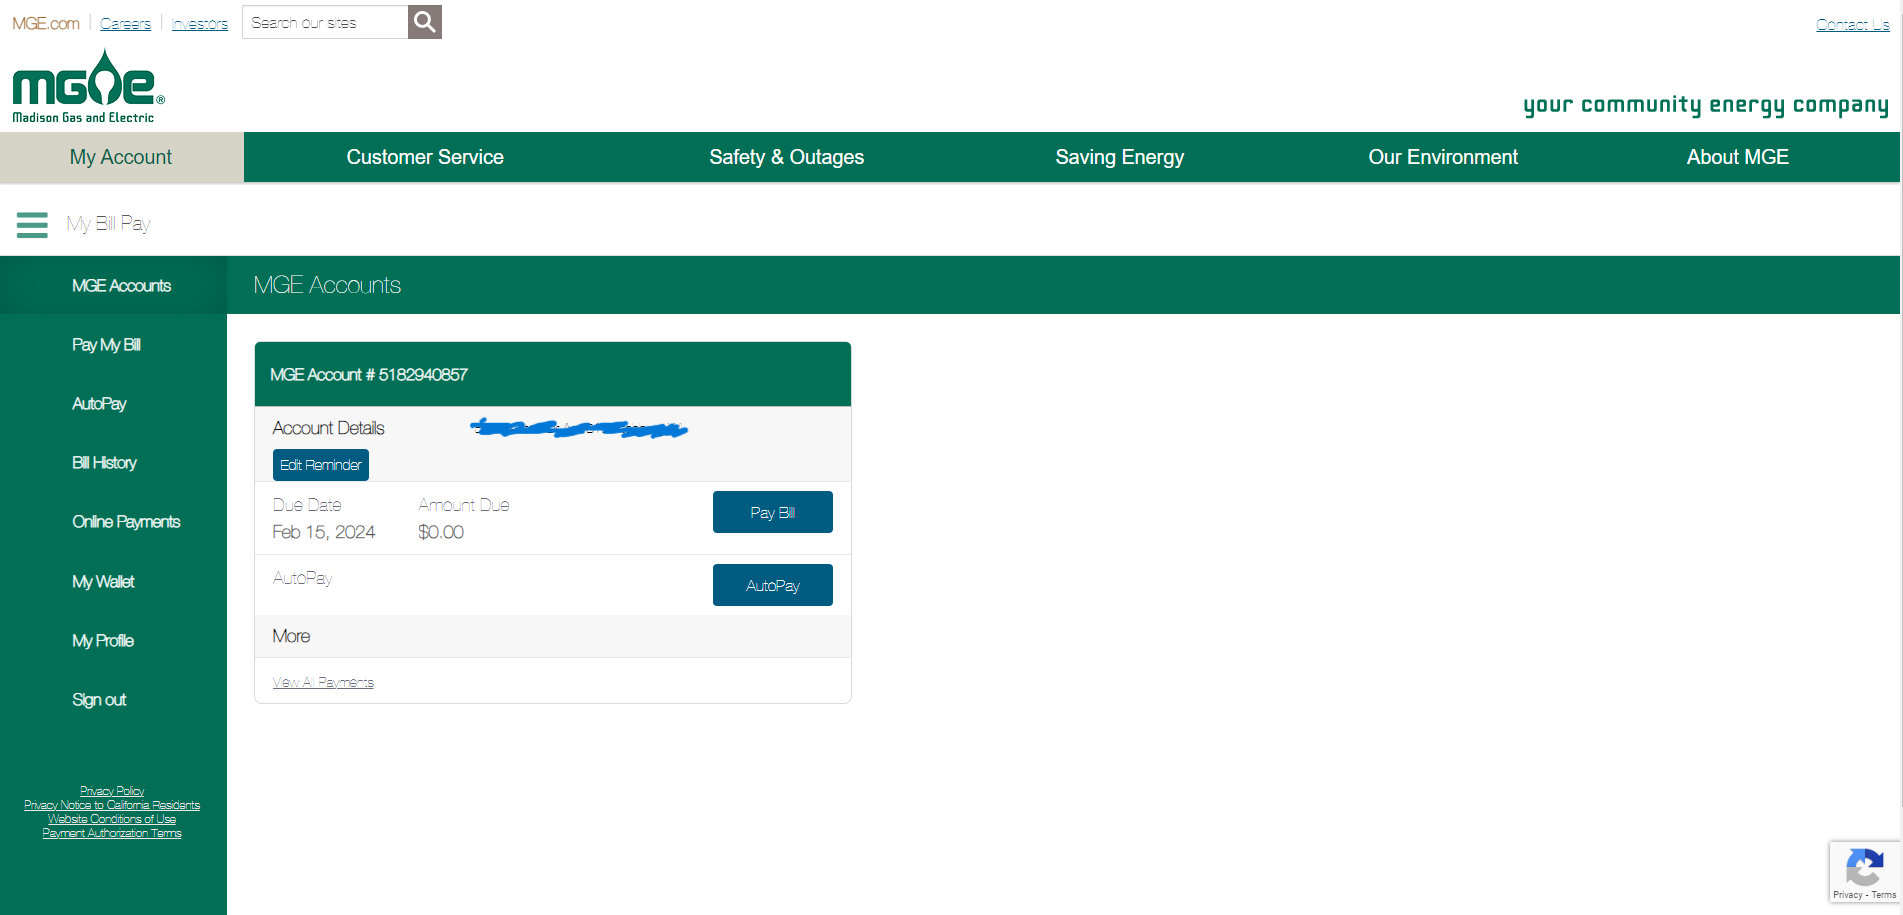Go to Pay My Bill in sidebar
The height and width of the screenshot is (915, 1903).
pos(106,345)
